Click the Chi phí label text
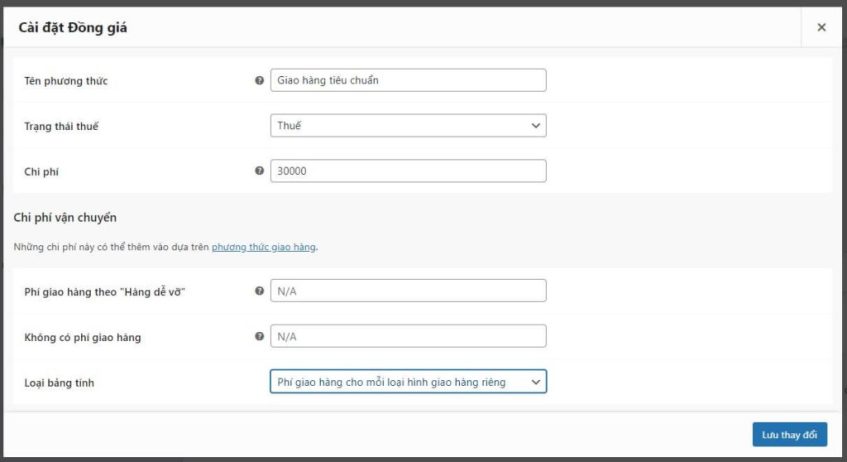The width and height of the screenshot is (847, 462). tap(43, 172)
